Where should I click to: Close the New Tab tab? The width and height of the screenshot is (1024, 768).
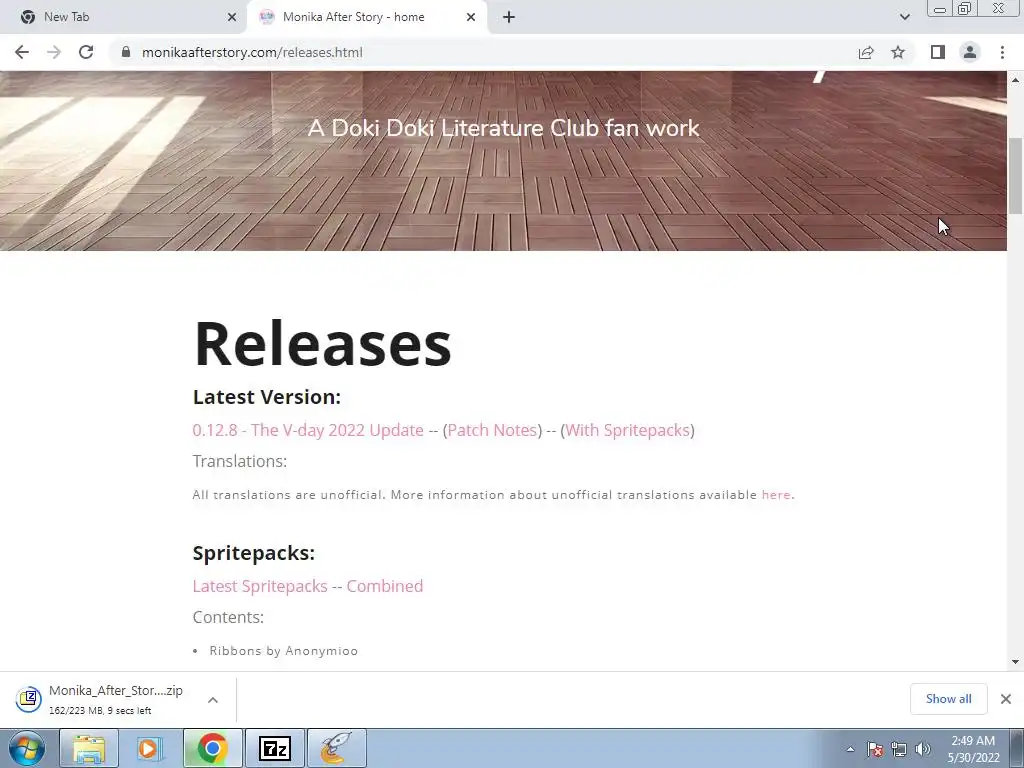coord(232,17)
